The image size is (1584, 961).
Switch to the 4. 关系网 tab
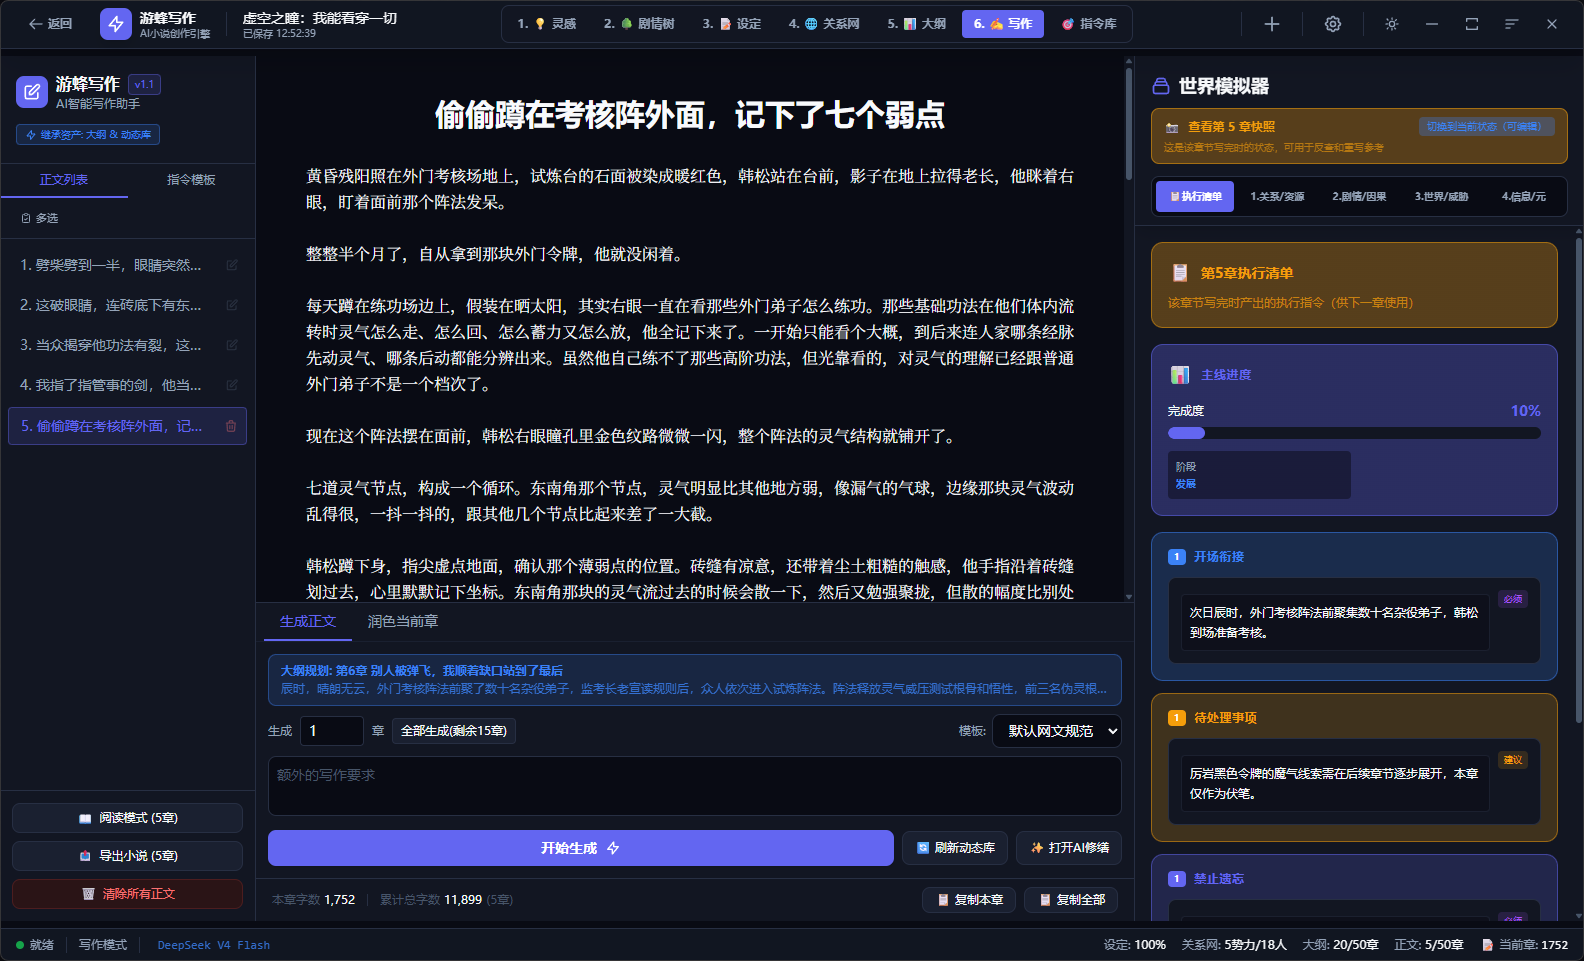coord(824,24)
